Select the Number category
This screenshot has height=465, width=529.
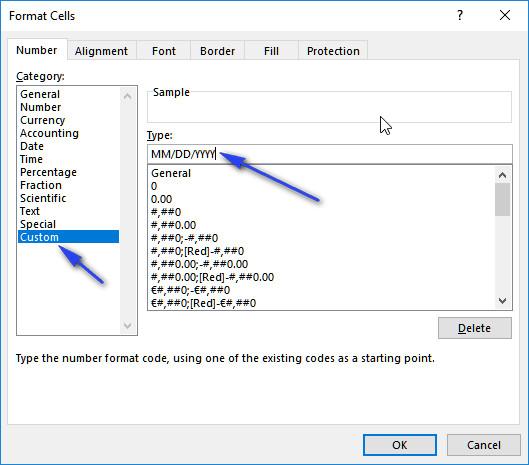click(x=68, y=107)
